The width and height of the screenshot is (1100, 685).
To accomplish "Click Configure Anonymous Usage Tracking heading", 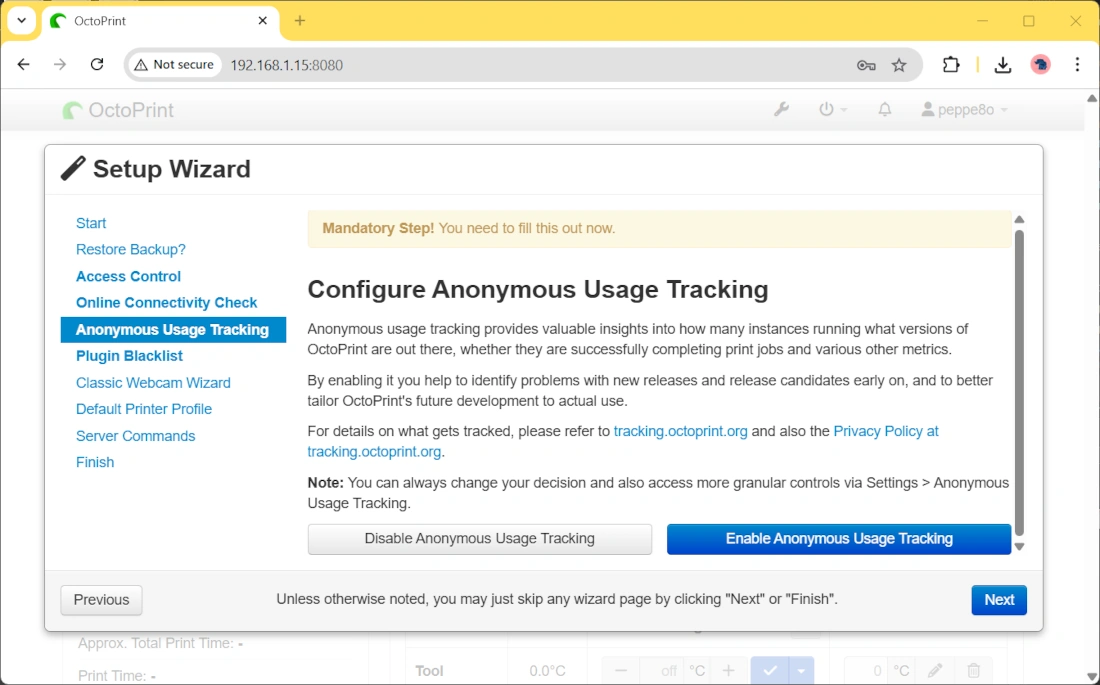I will [x=538, y=289].
